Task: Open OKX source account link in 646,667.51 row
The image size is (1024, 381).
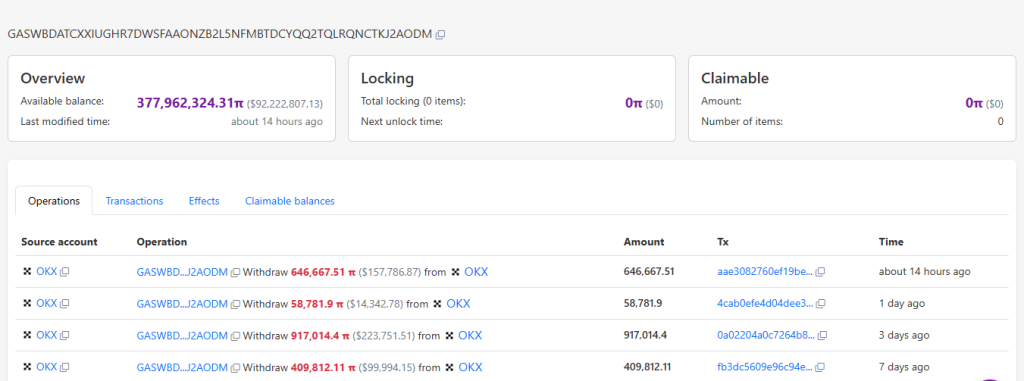Action: click(46, 271)
